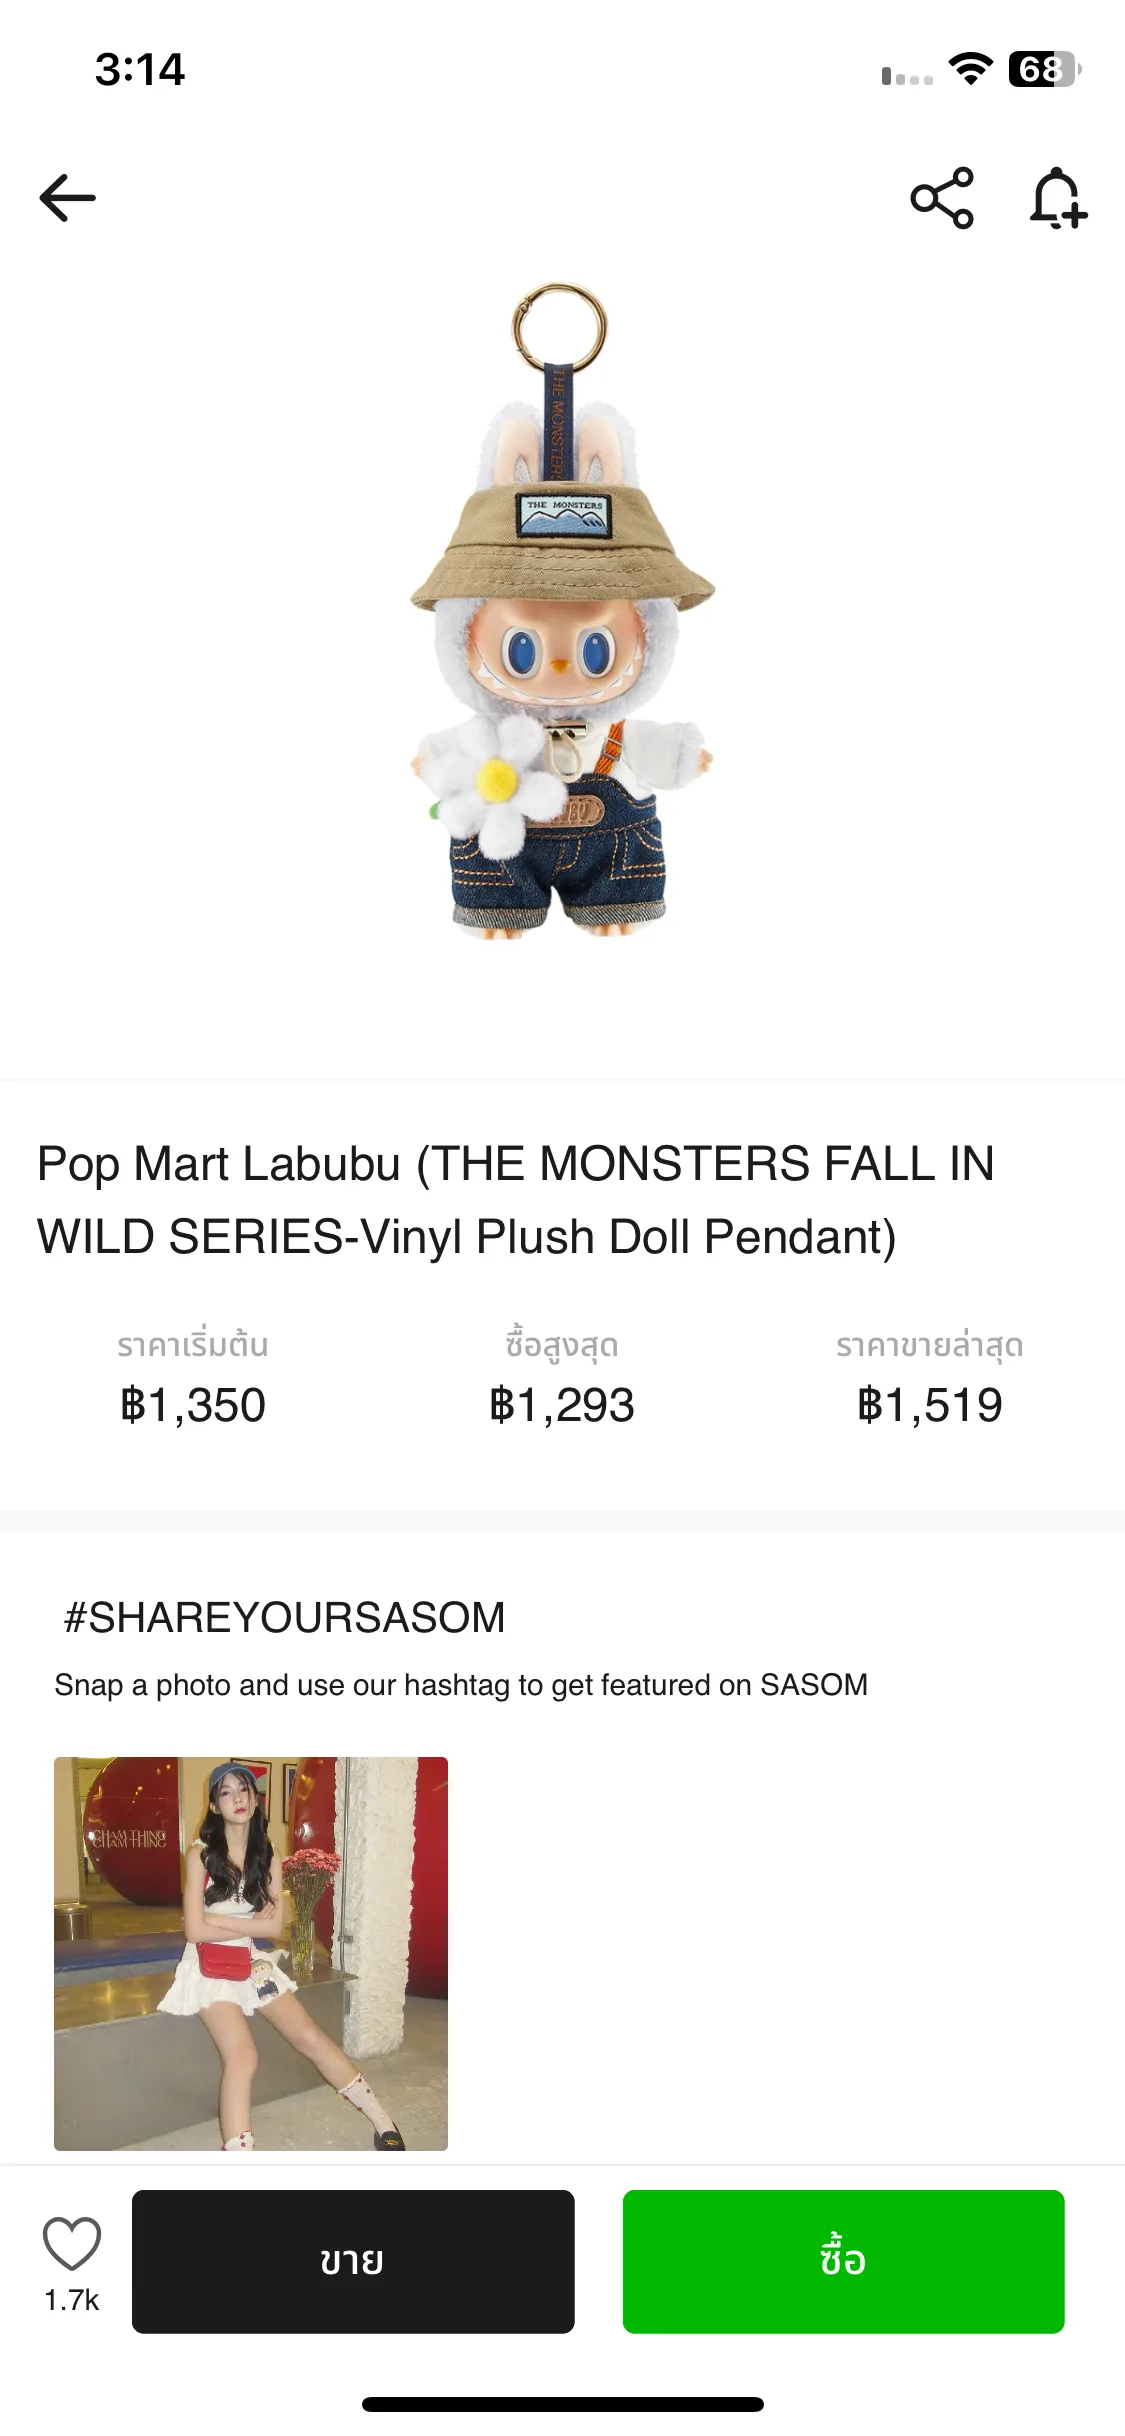Add a price alert with the bell icon
This screenshot has height=2436, width=1125.
click(x=1058, y=197)
